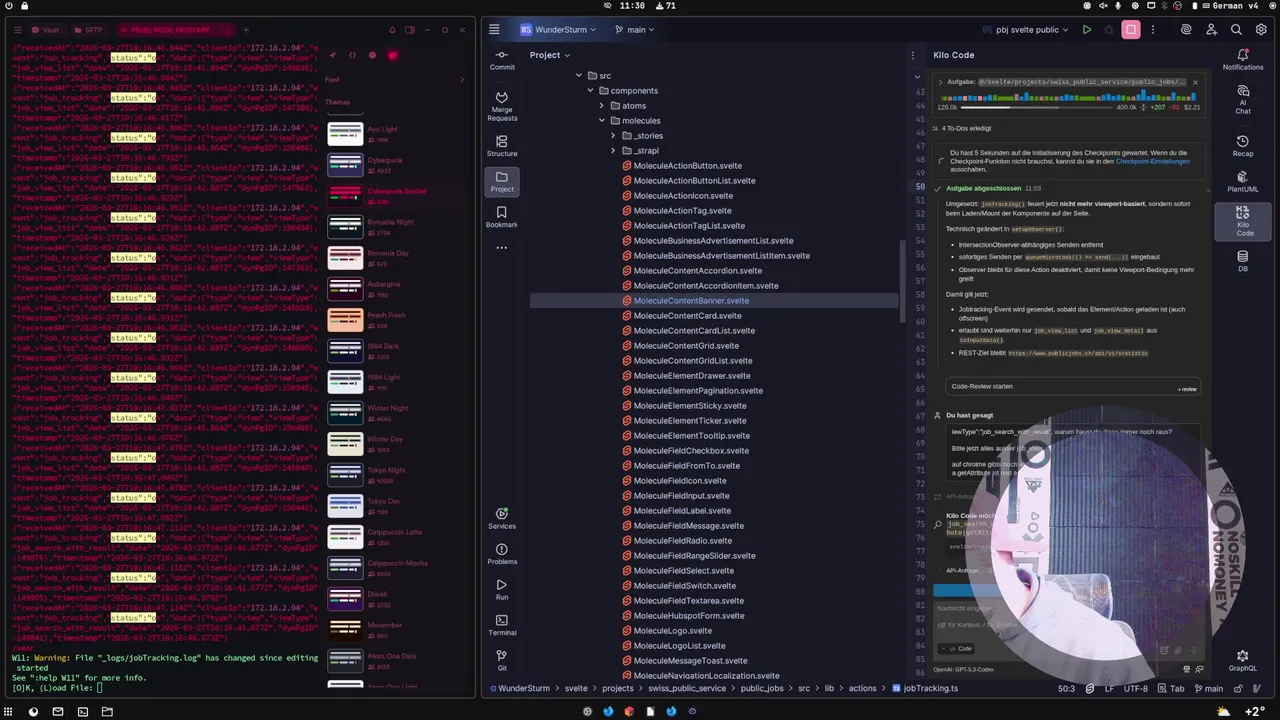Select the Ayu Light theme thumbnail
The image size is (1280, 720).
click(345, 134)
